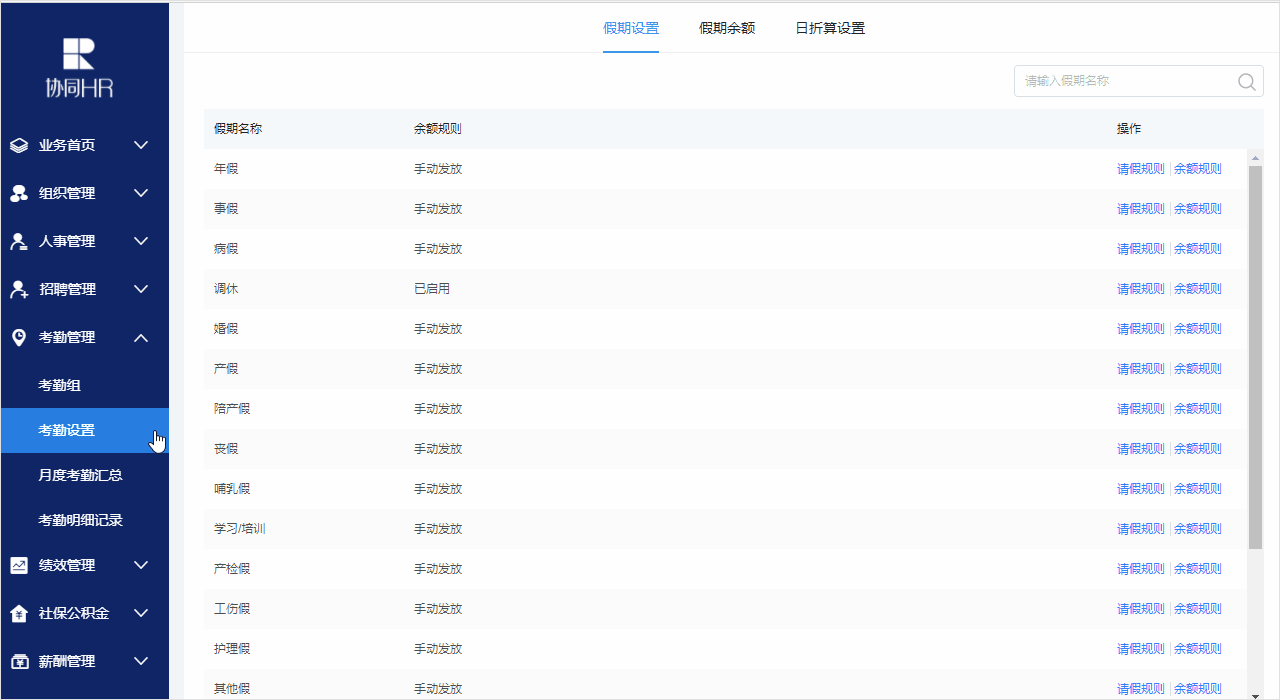Click the 绩效管理 chart icon
The height and width of the screenshot is (700, 1280).
point(19,565)
